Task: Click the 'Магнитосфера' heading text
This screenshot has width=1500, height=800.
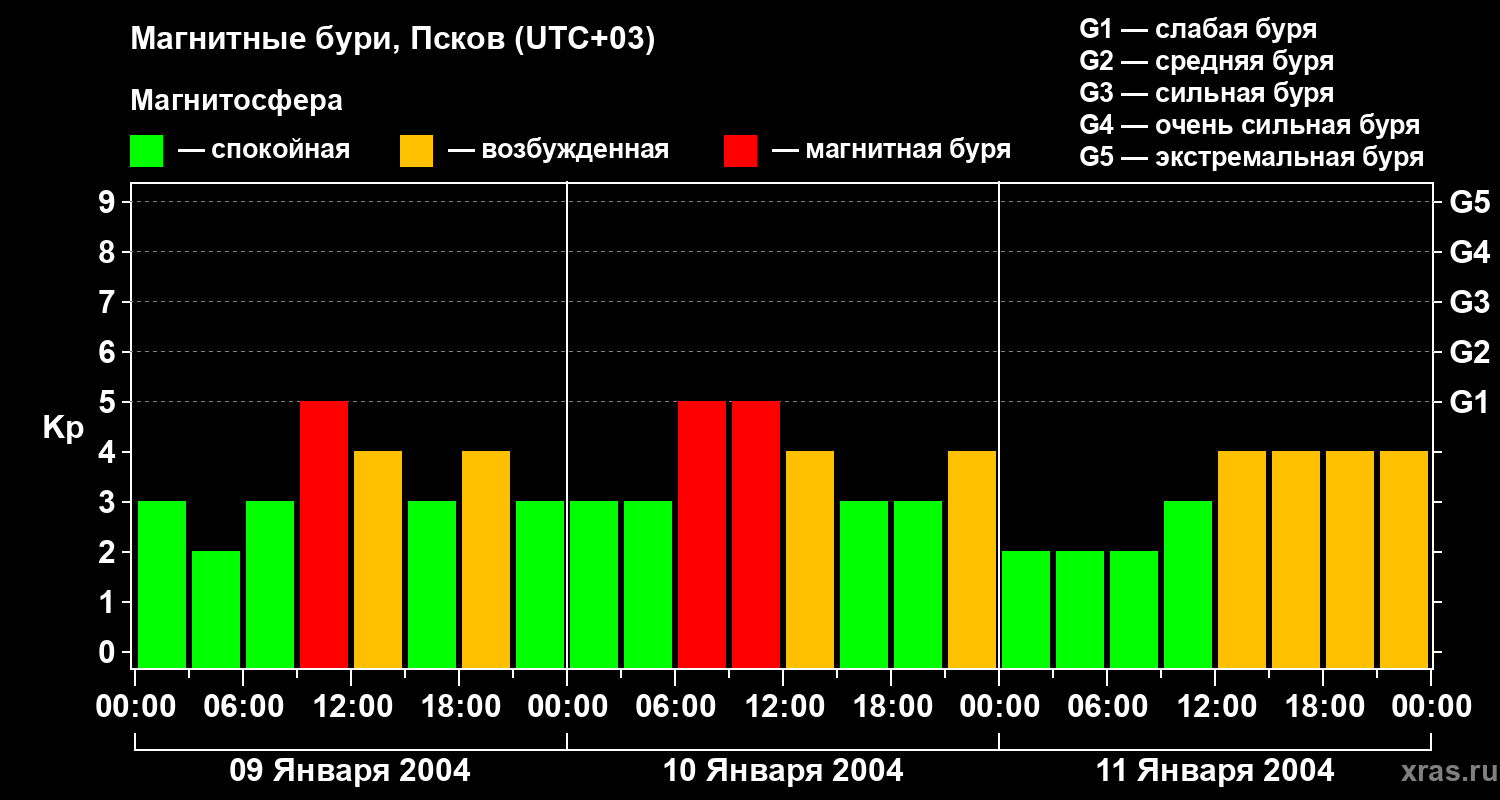Action: tap(237, 101)
